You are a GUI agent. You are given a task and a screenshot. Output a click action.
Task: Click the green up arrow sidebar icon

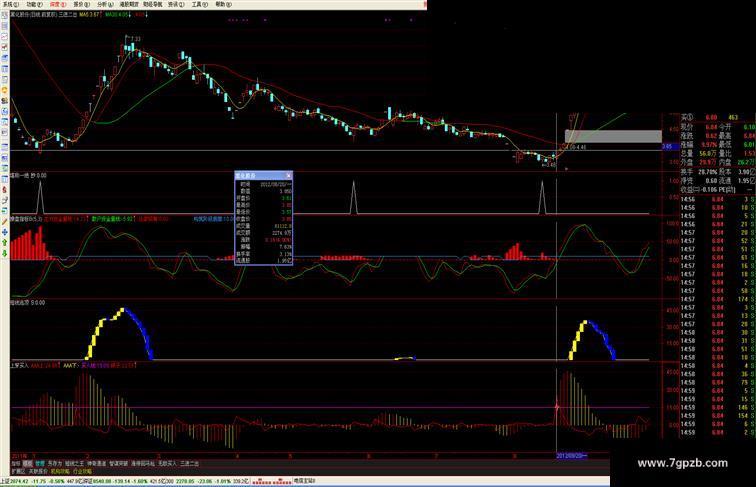point(4,243)
